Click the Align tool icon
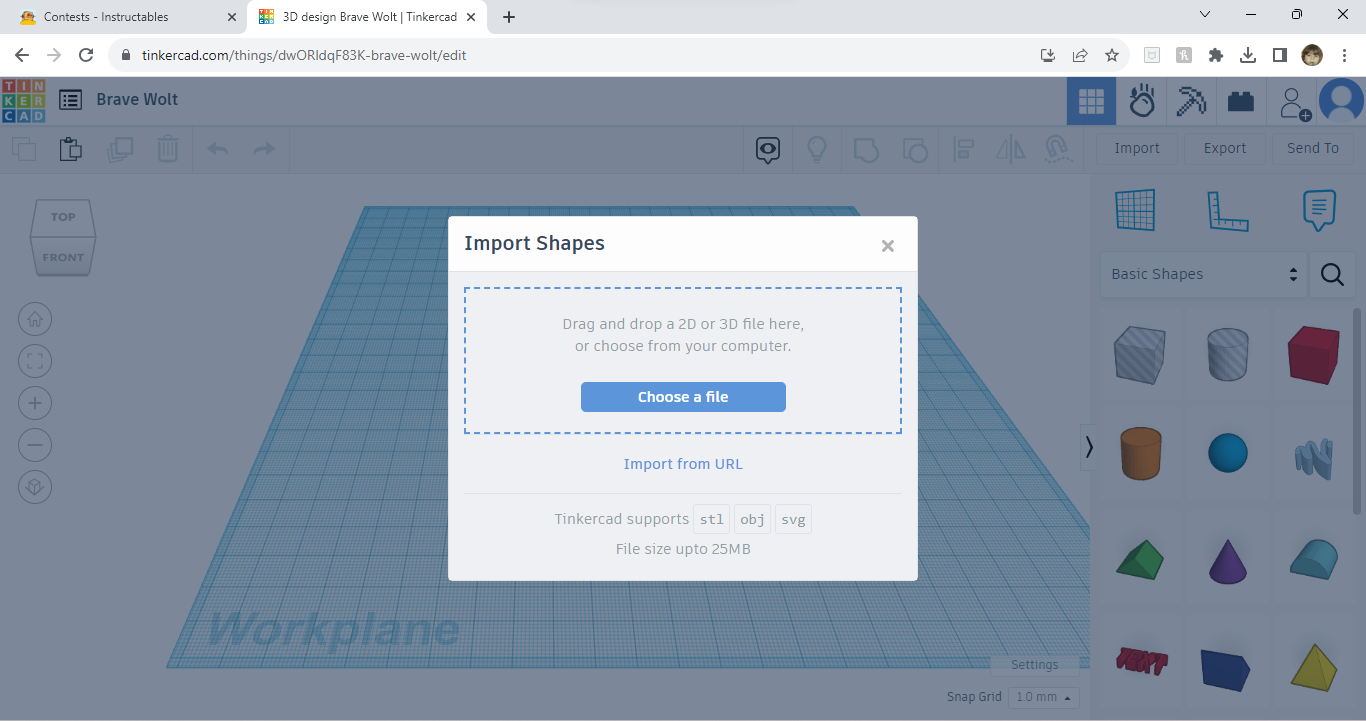1366x721 pixels. (x=963, y=150)
